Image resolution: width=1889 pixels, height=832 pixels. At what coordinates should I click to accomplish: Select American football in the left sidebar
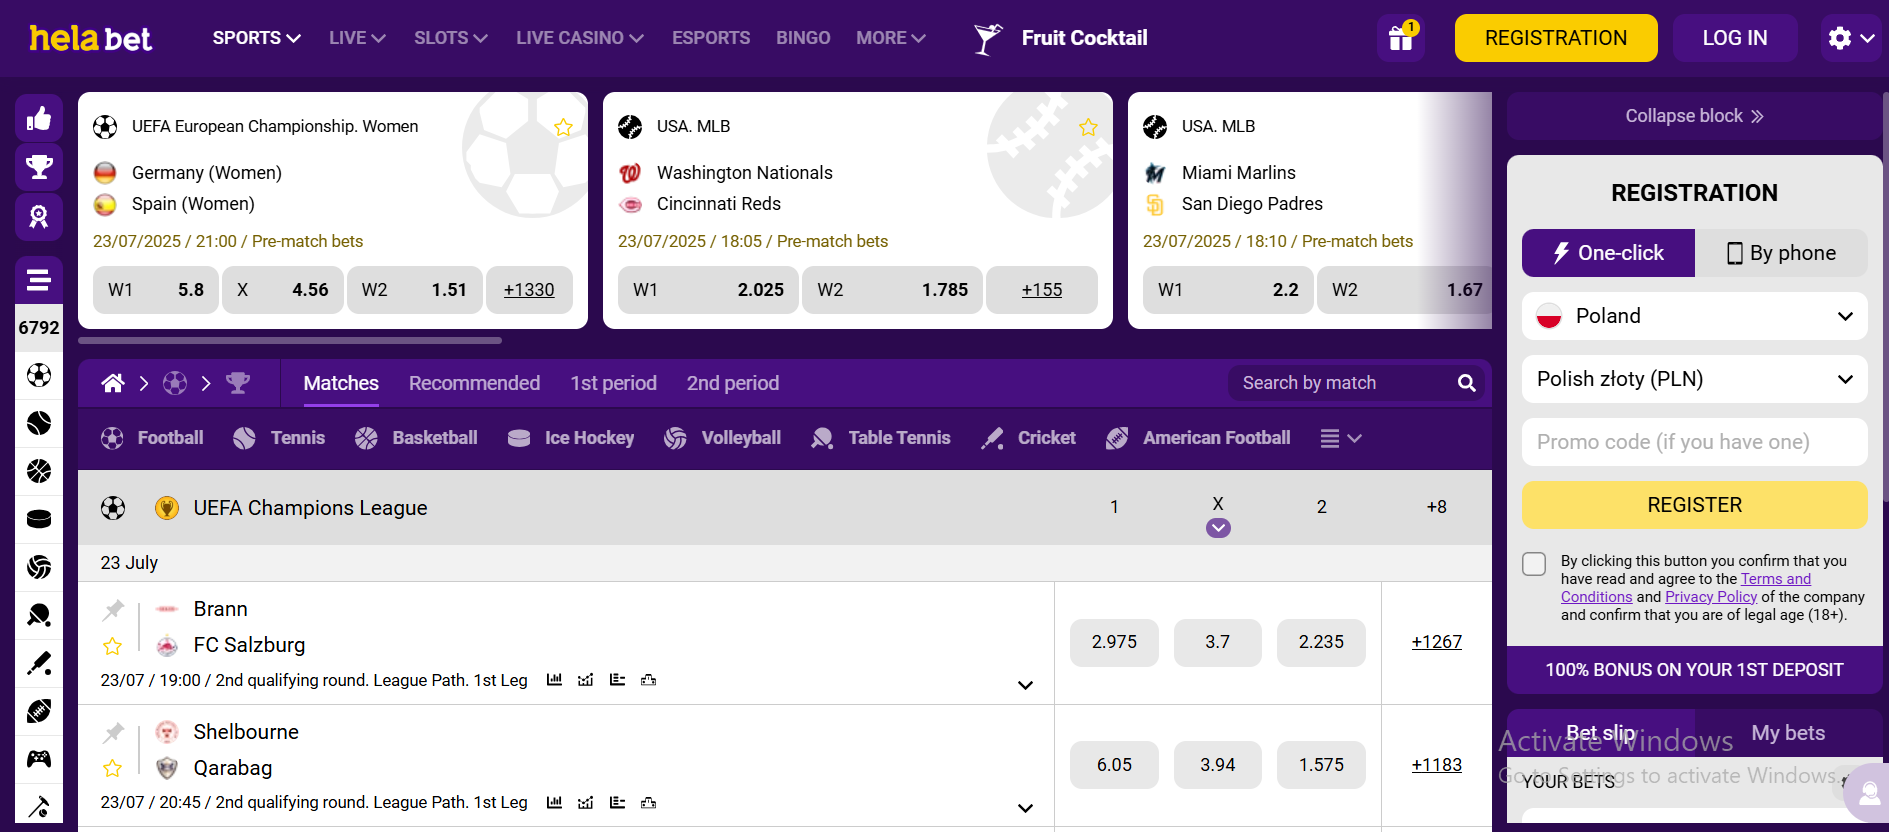tap(39, 711)
